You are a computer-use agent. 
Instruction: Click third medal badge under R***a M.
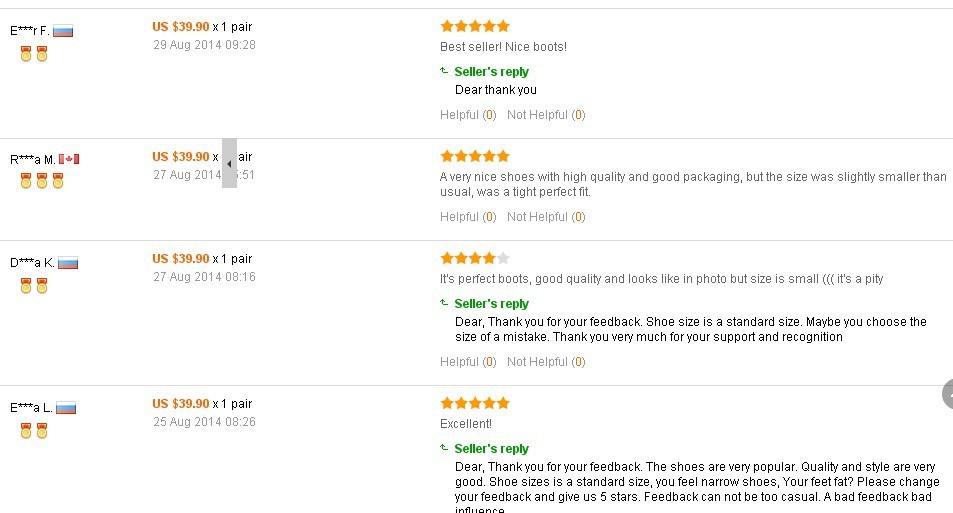point(58,181)
